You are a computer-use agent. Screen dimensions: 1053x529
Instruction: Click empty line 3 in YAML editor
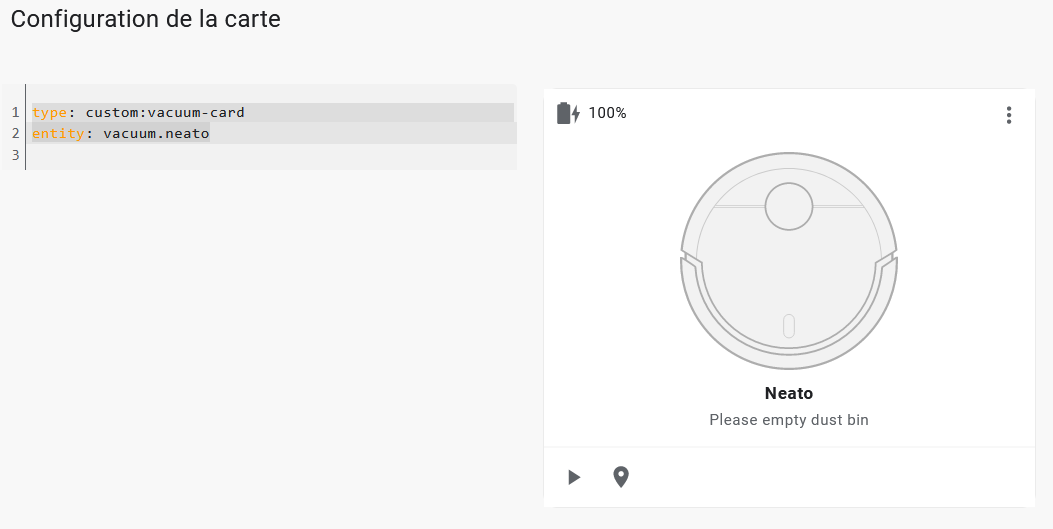[x=274, y=154]
